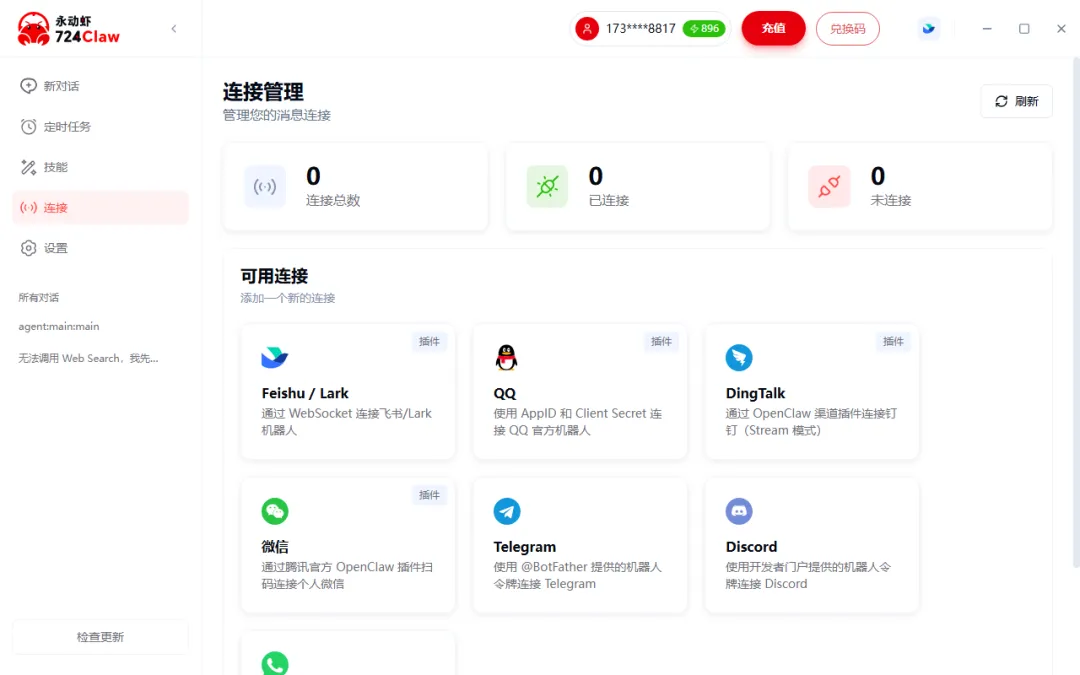Click the Feishu bird logo icon
Image resolution: width=1080 pixels, height=675 pixels.
pyautogui.click(x=275, y=357)
